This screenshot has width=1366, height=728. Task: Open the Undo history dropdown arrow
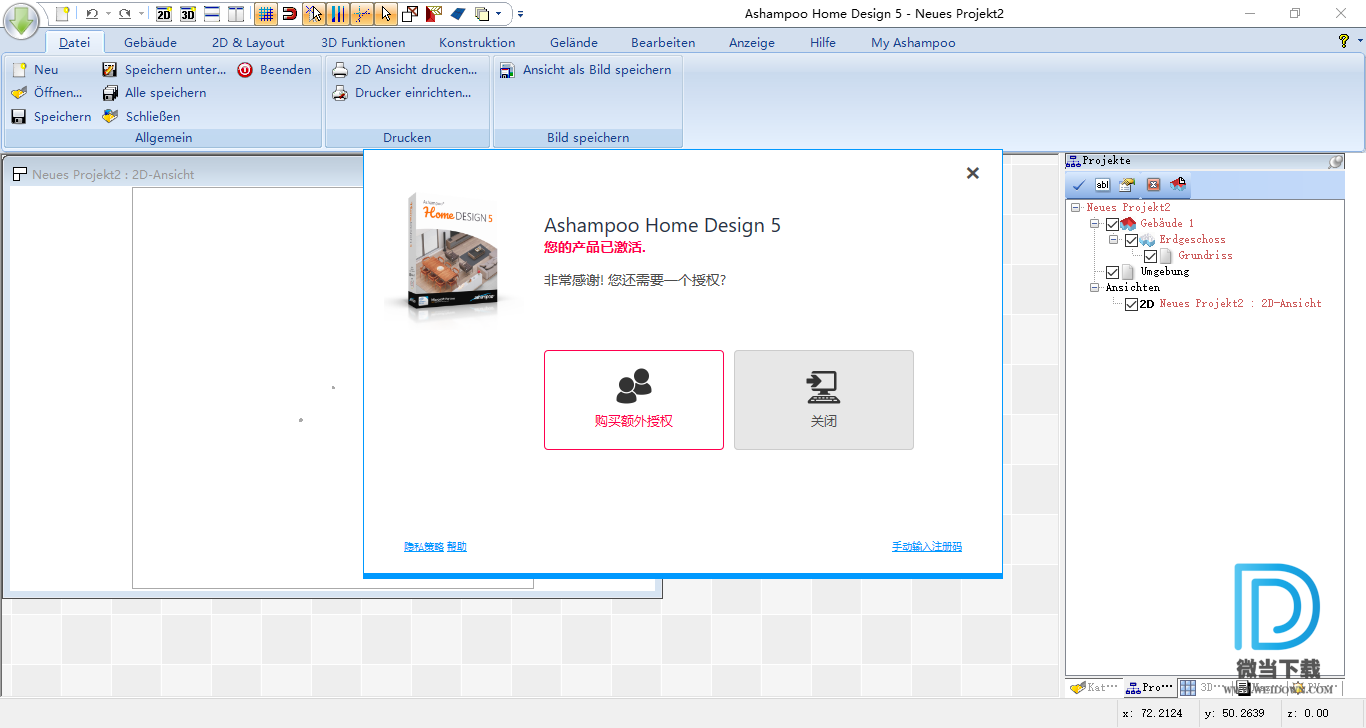[x=108, y=14]
